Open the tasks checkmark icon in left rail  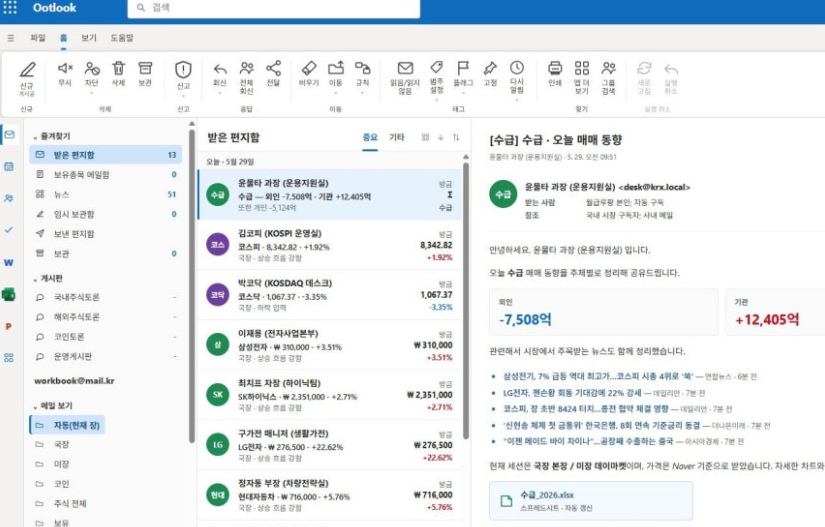click(9, 230)
